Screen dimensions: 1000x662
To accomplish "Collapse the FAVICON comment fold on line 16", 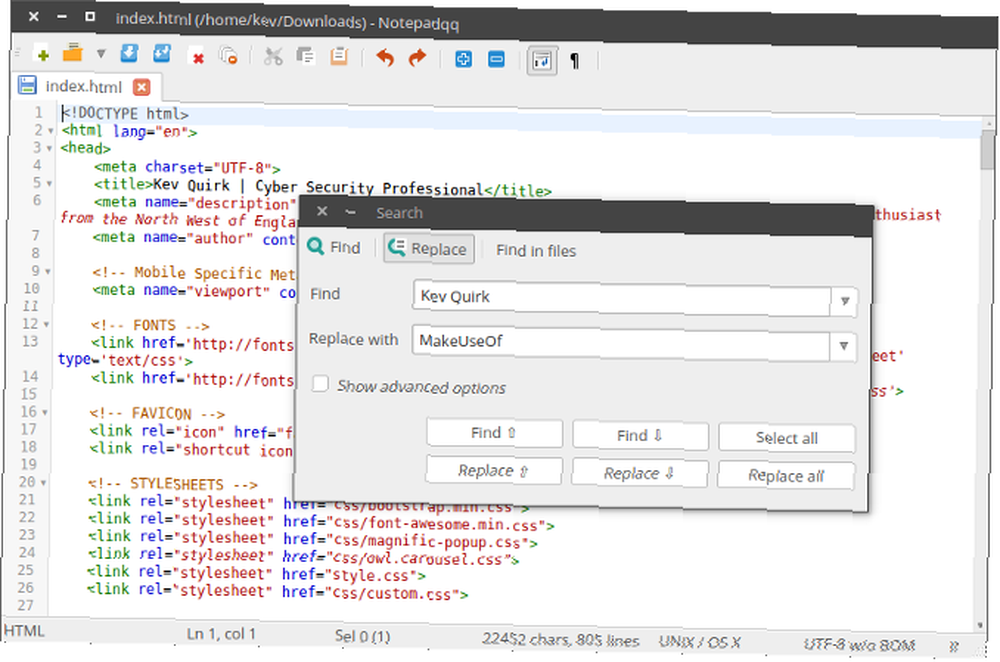I will [x=45, y=413].
